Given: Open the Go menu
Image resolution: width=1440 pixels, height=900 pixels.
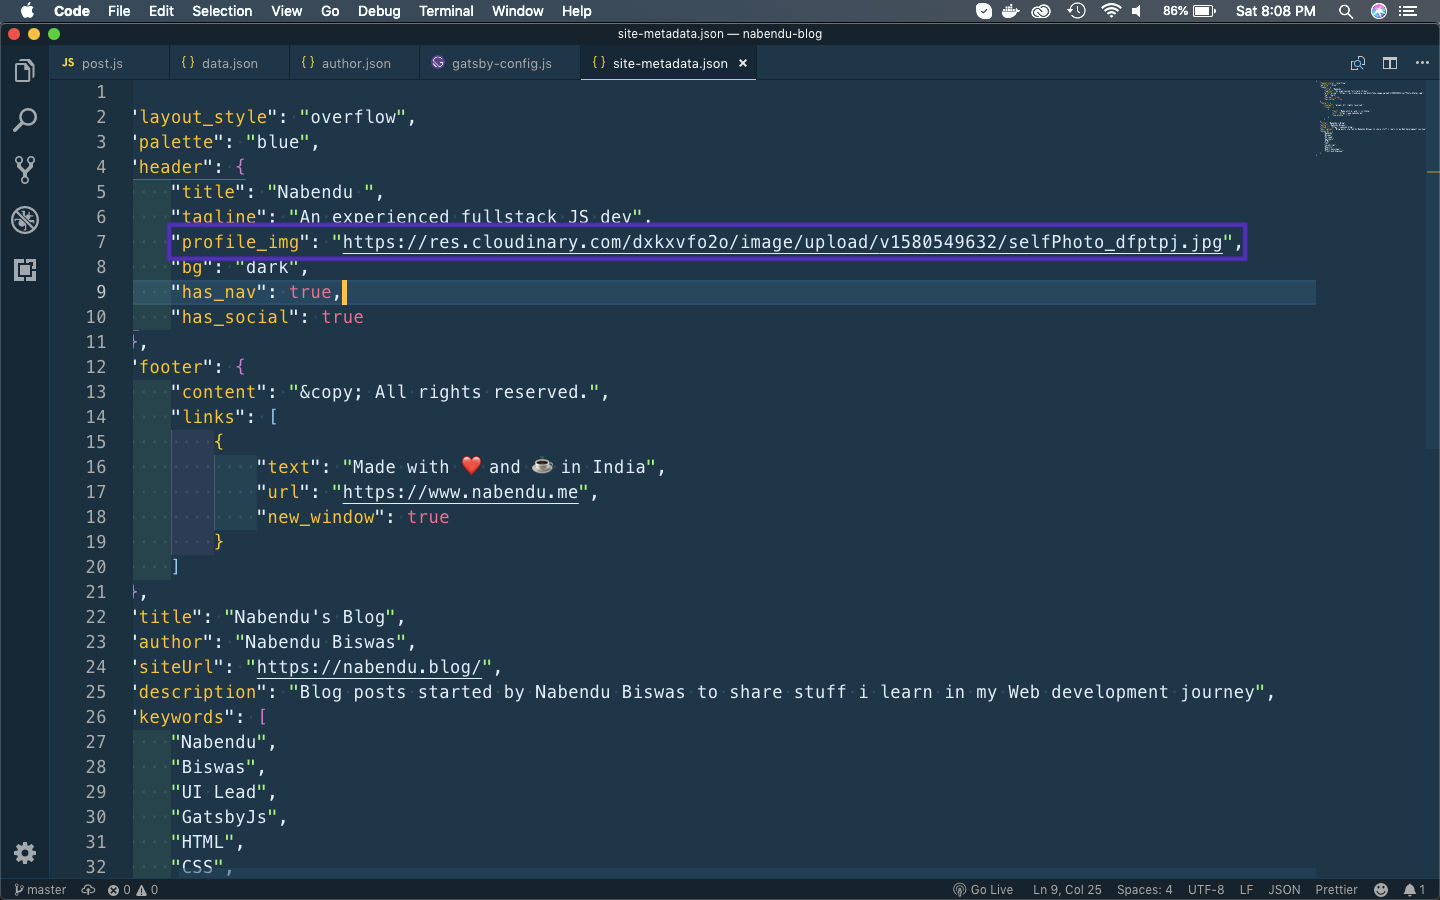Looking at the screenshot, I should tap(330, 11).
